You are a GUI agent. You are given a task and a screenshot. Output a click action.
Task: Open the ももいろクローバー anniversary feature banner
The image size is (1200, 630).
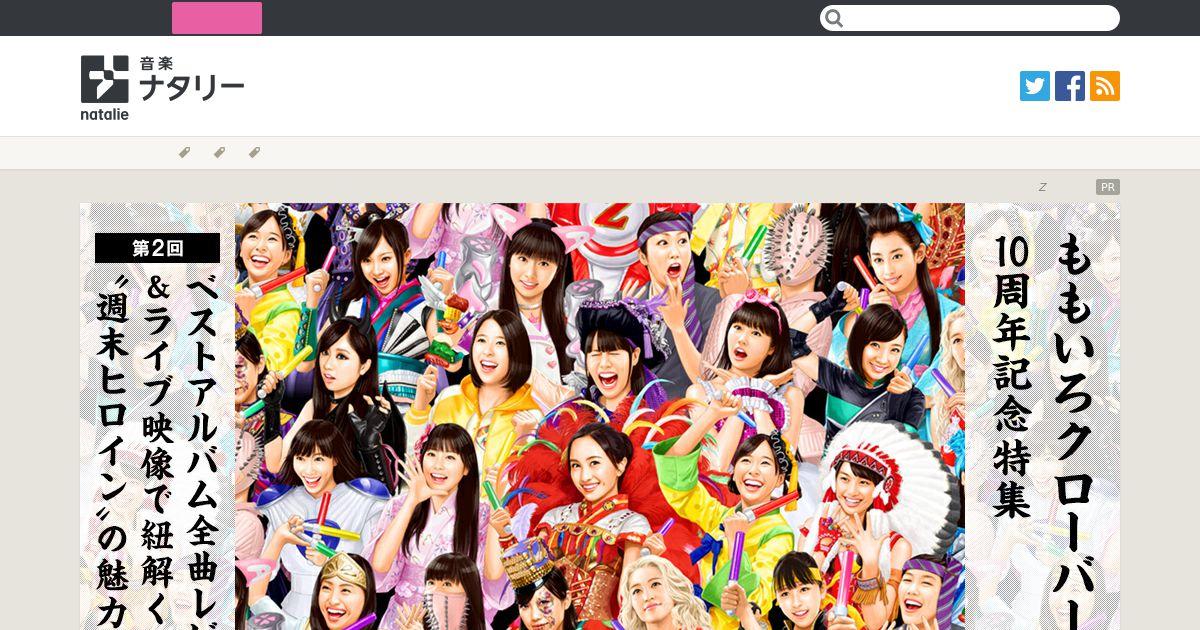(600, 416)
